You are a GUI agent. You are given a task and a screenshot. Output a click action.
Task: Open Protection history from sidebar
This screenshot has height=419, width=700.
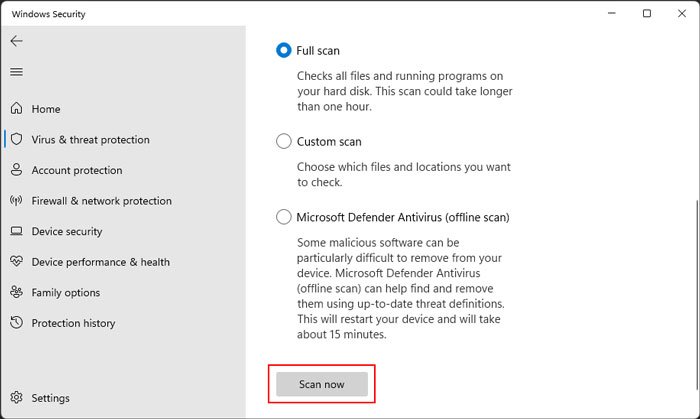(73, 324)
